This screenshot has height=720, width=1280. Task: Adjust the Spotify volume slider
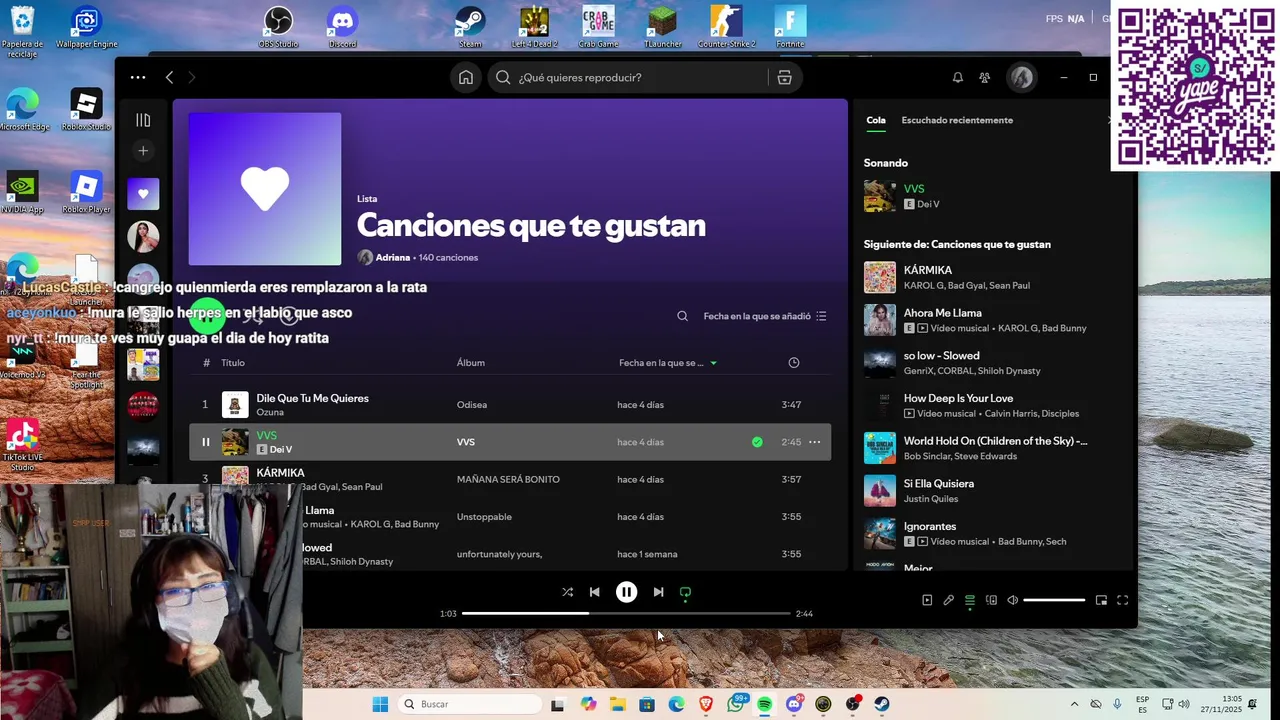1054,600
